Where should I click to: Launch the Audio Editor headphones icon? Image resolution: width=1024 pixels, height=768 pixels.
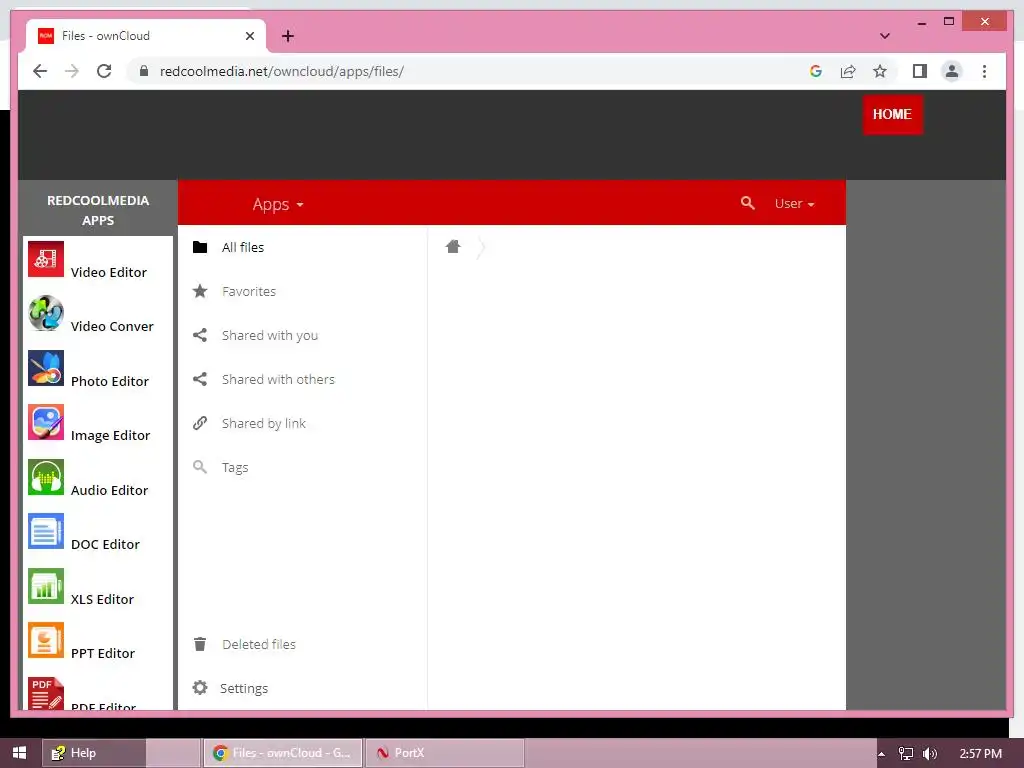click(46, 477)
